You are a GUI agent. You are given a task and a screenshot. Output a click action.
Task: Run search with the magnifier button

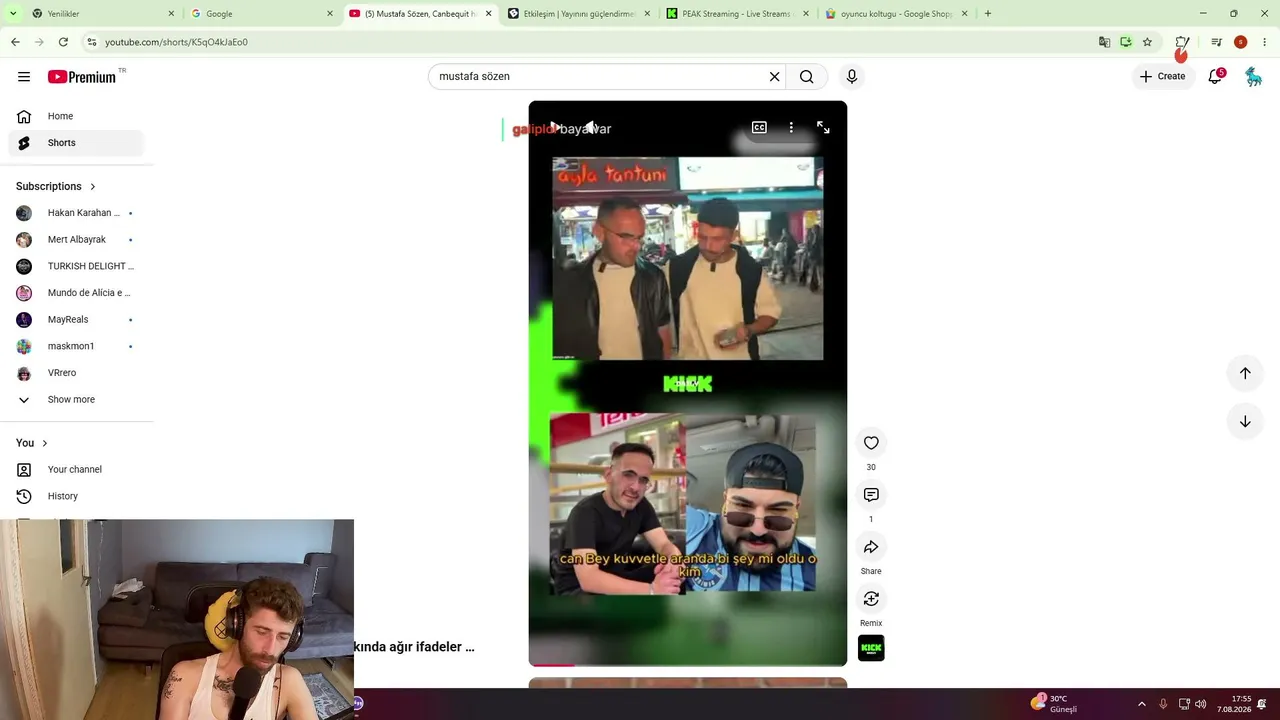click(x=807, y=77)
